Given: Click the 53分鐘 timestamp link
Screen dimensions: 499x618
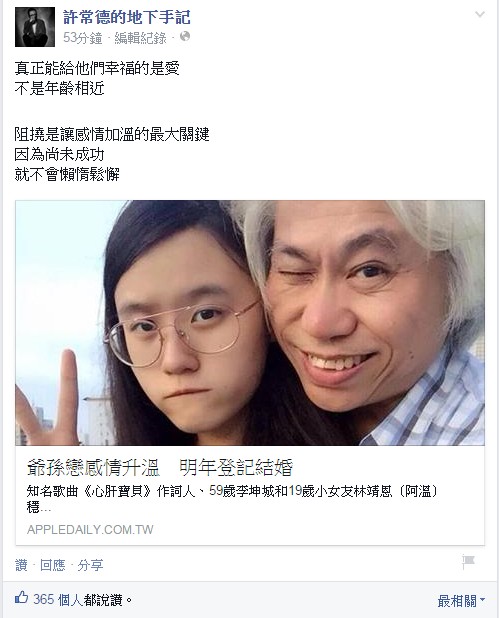Looking at the screenshot, I should tap(82, 38).
